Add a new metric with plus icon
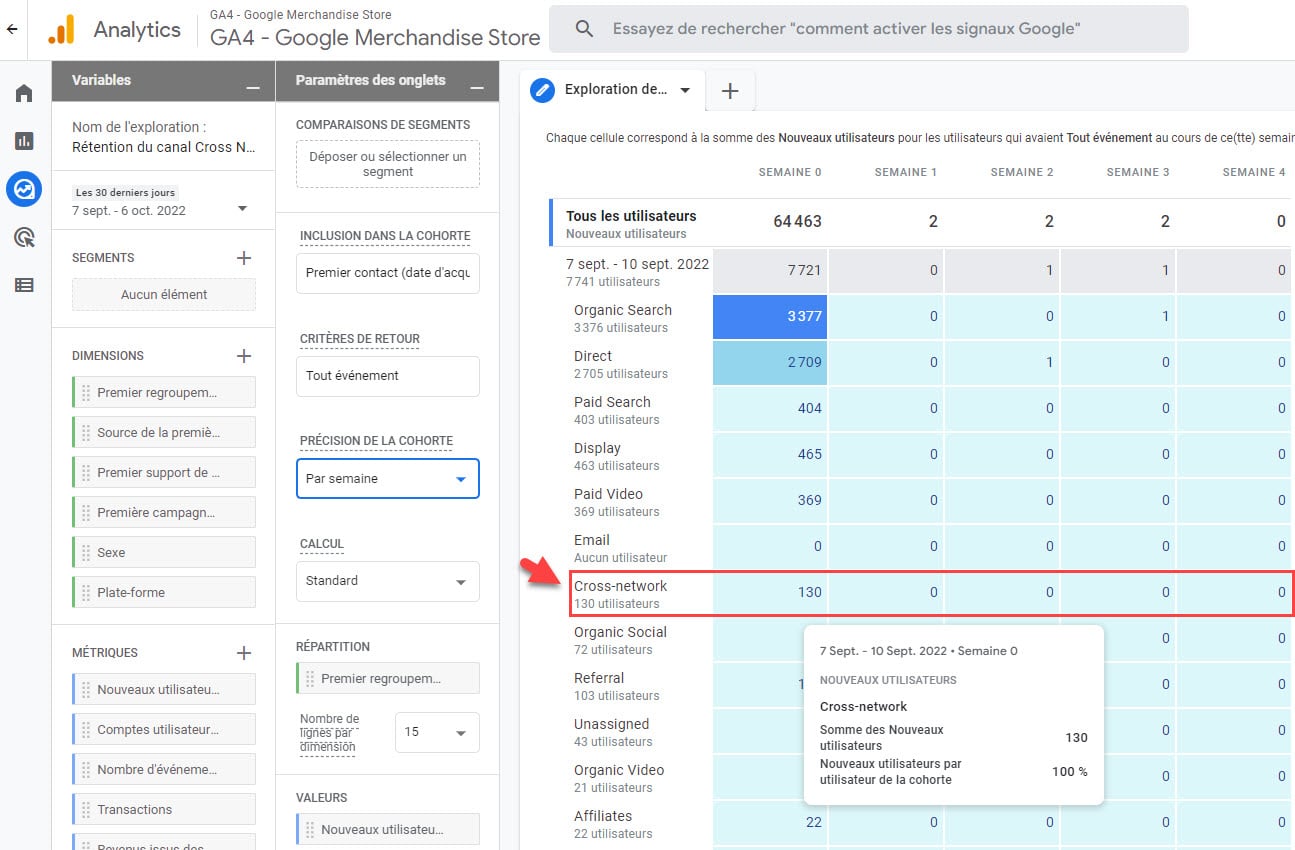1295x850 pixels. [x=243, y=653]
